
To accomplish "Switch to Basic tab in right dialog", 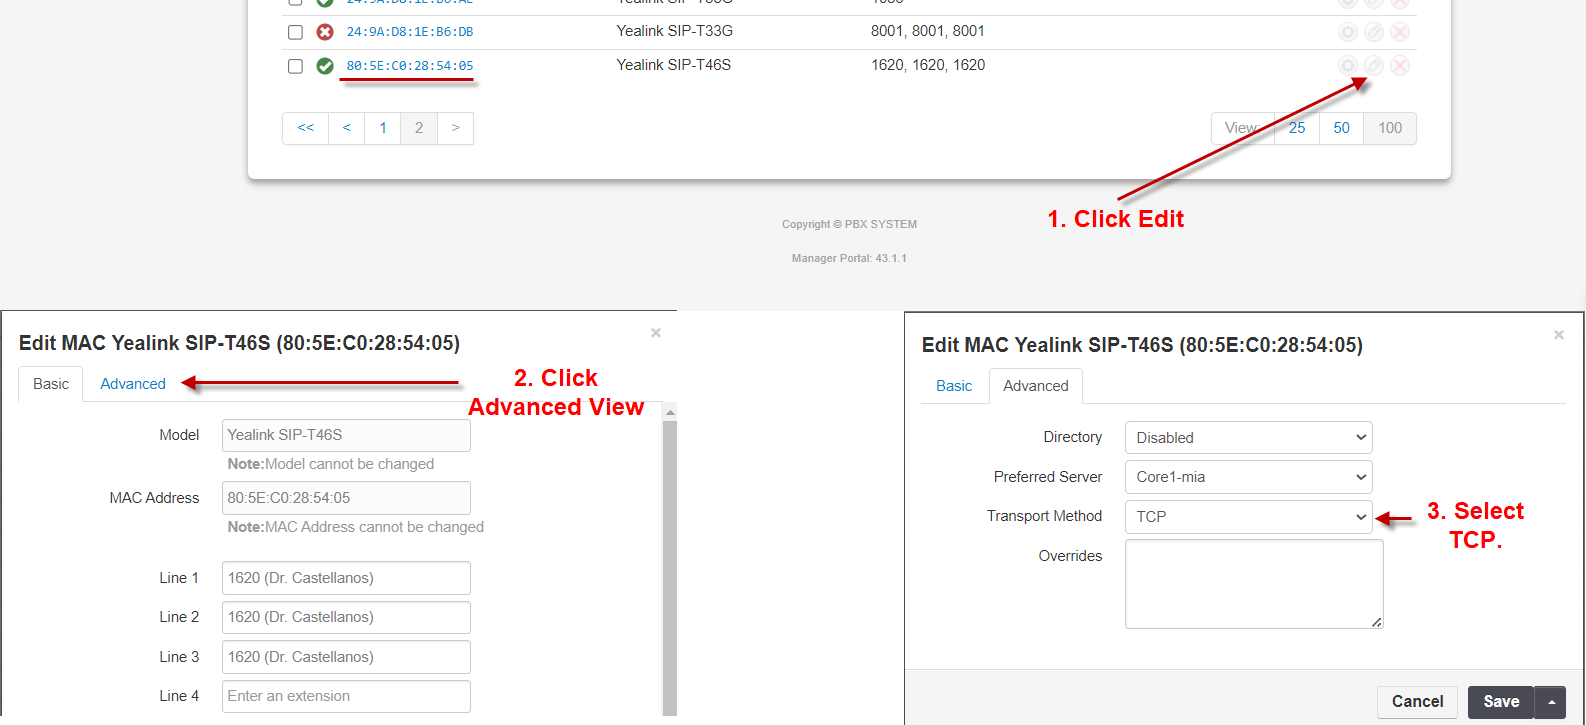I will pyautogui.click(x=954, y=386).
